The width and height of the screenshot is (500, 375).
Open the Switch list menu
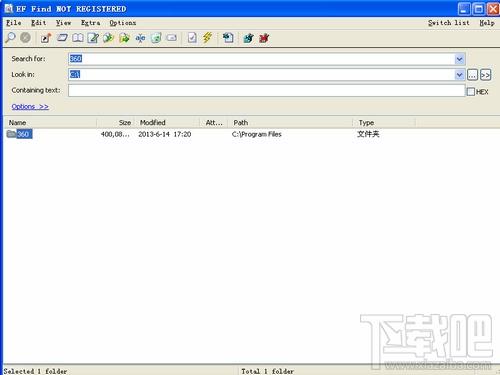449,23
